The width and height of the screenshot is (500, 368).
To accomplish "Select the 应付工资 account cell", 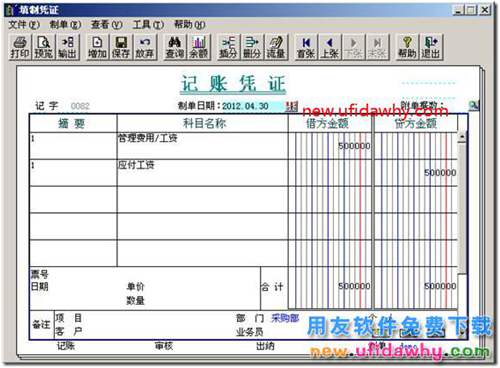I will click(202, 173).
